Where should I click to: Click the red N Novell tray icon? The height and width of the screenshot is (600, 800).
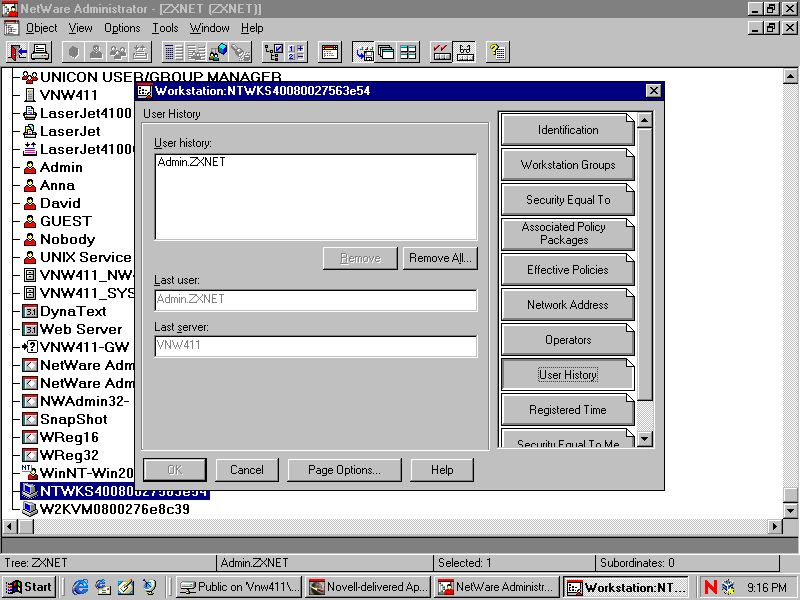coord(710,587)
